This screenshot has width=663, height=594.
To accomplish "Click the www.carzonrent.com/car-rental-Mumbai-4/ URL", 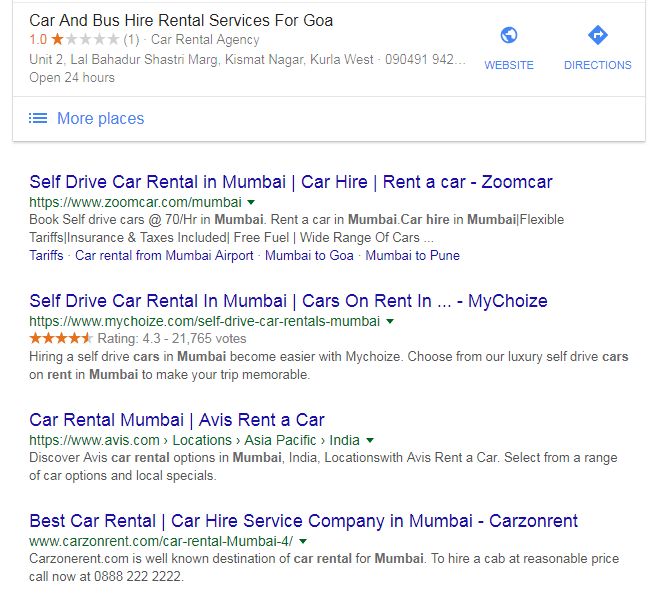I will (161, 541).
